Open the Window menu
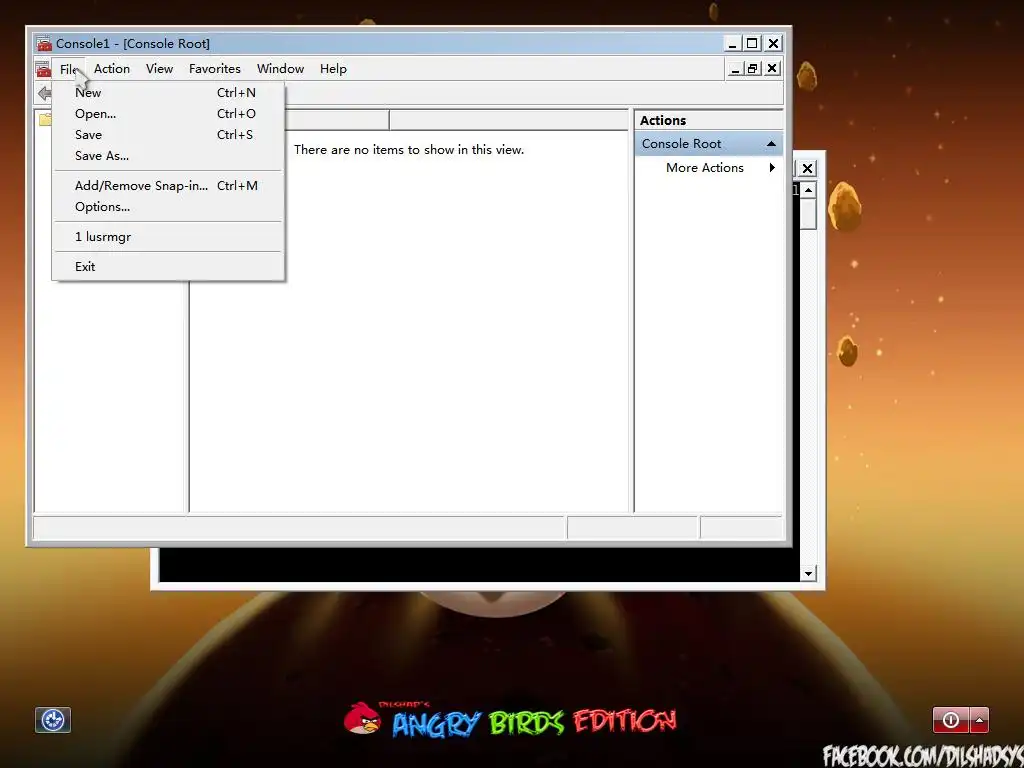This screenshot has width=1024, height=768. tap(280, 69)
